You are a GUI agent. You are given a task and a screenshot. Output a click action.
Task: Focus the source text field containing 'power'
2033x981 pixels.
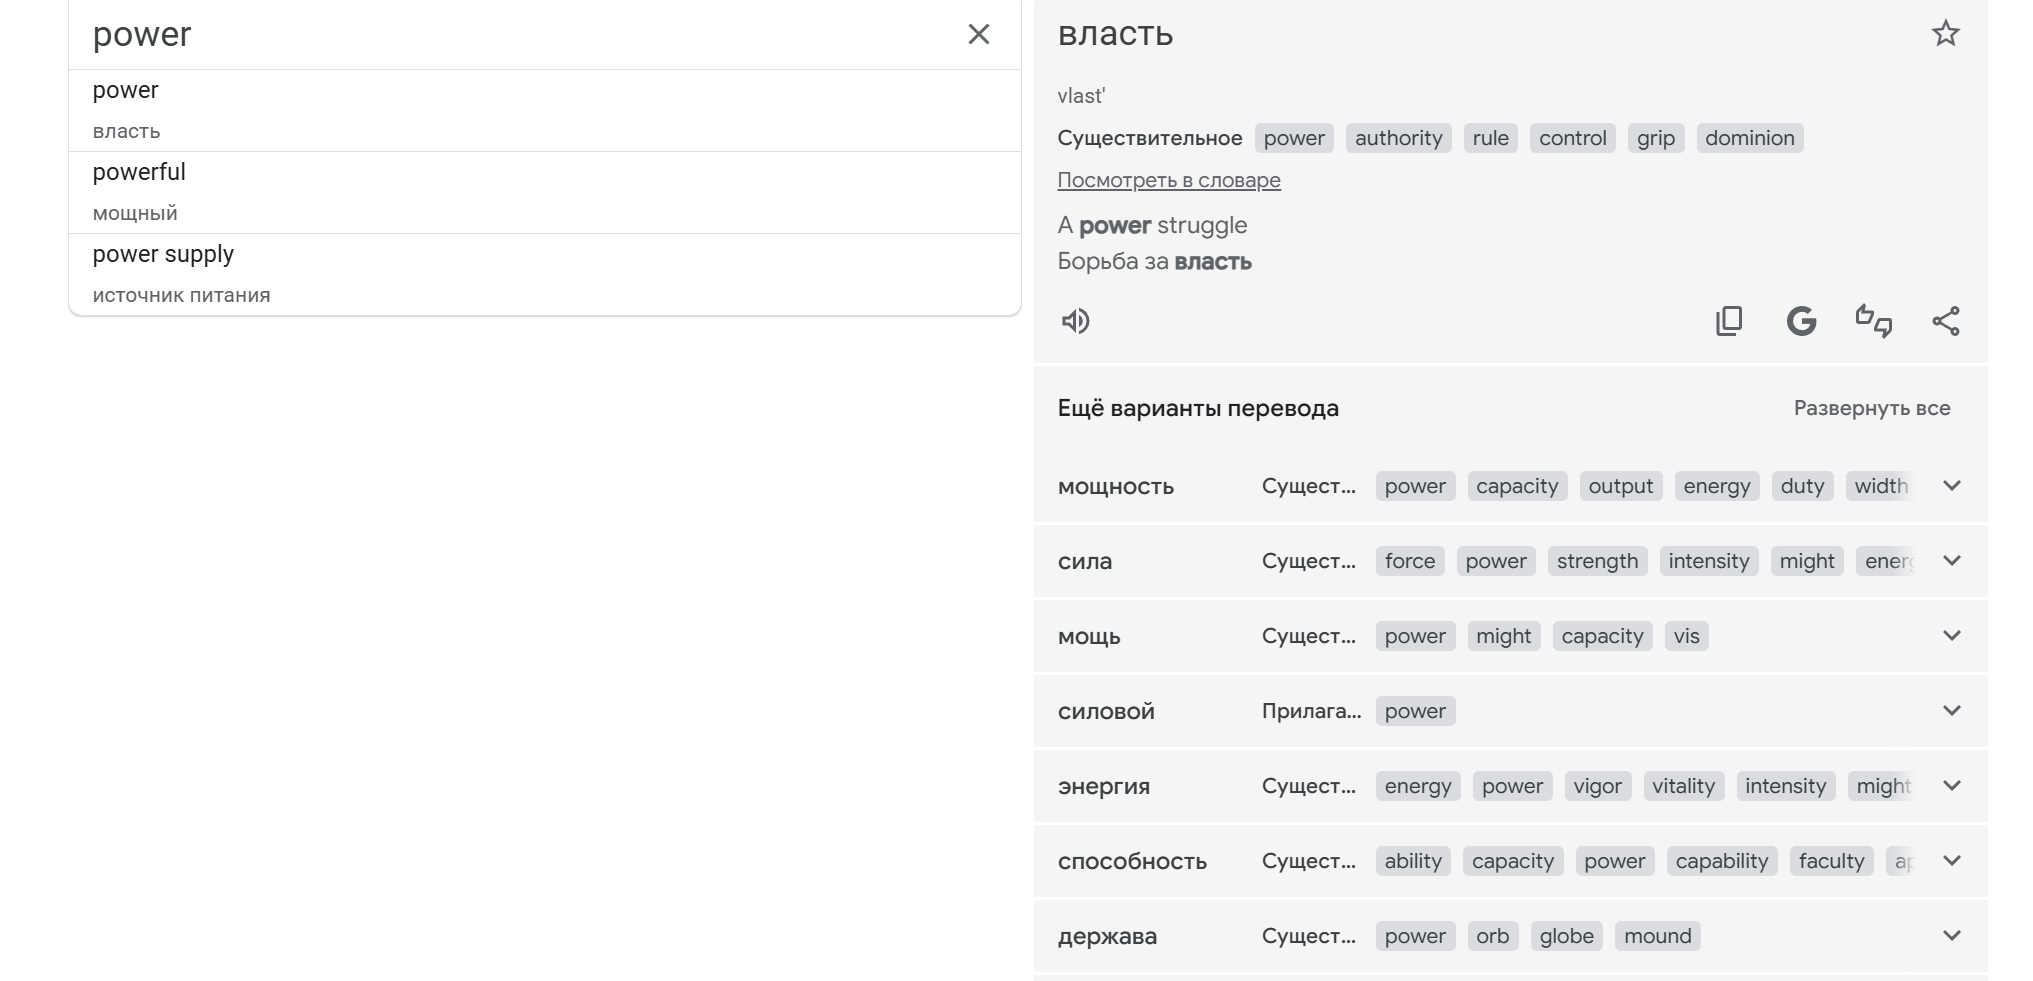[500, 34]
